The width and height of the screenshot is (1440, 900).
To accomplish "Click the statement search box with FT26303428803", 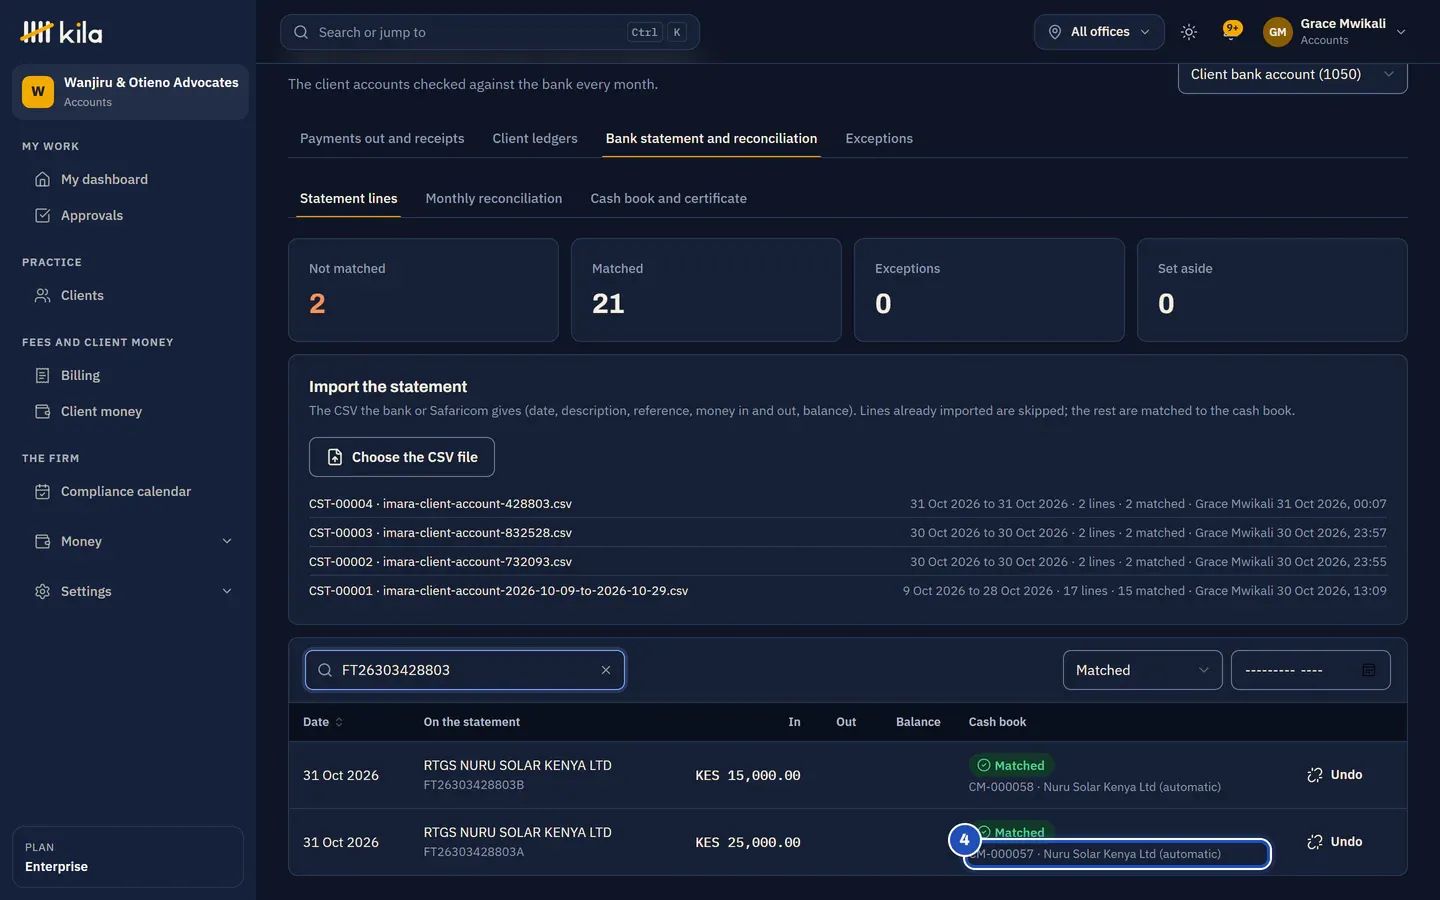I will 465,670.
